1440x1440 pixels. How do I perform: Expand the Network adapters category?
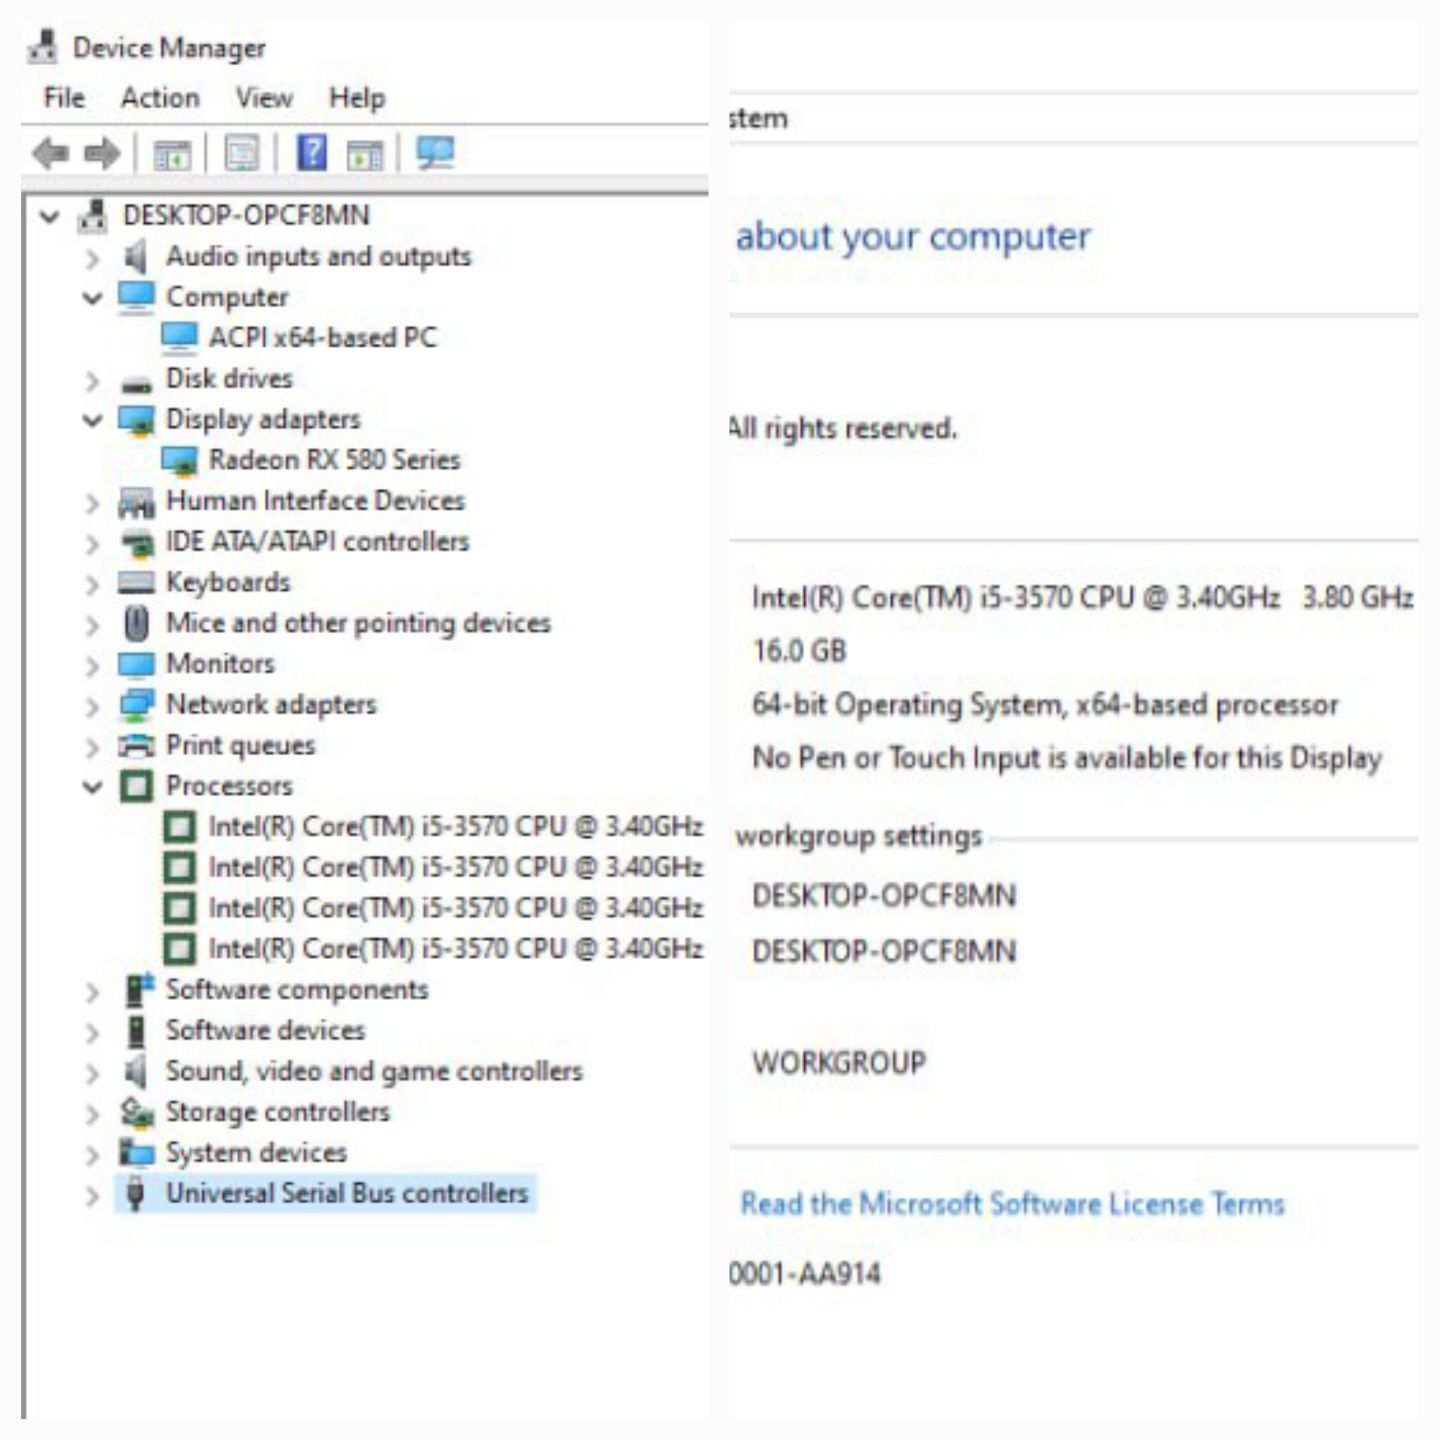point(93,706)
